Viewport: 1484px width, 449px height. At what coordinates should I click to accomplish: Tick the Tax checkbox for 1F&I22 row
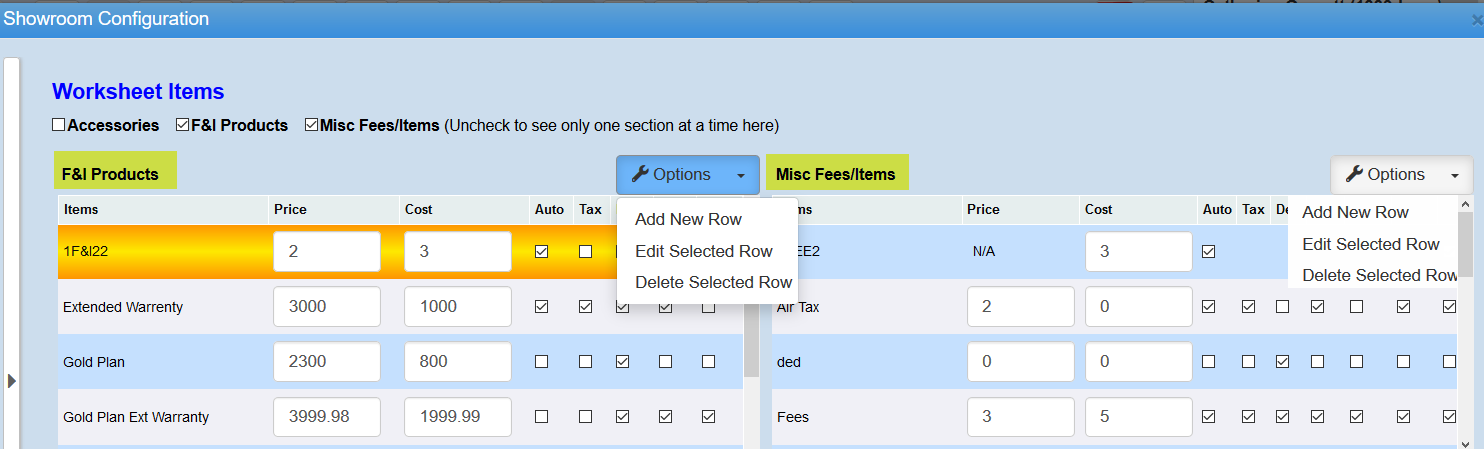click(585, 252)
